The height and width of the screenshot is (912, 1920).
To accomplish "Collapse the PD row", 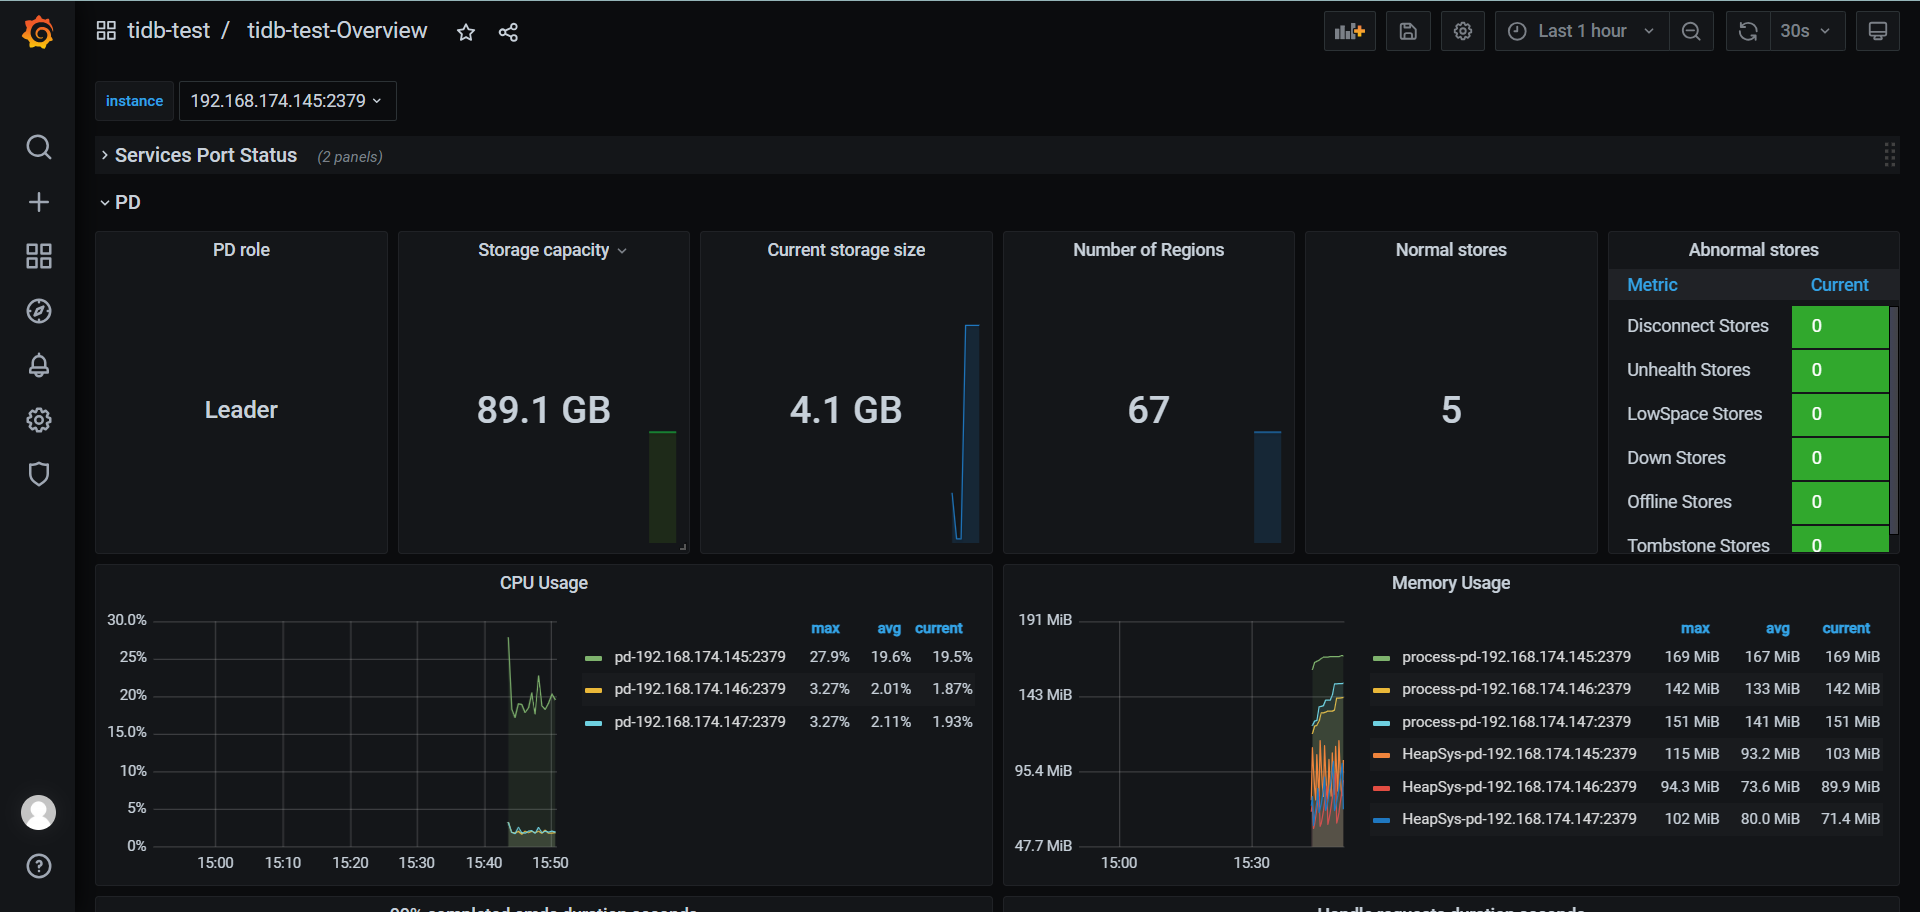I will pyautogui.click(x=120, y=202).
